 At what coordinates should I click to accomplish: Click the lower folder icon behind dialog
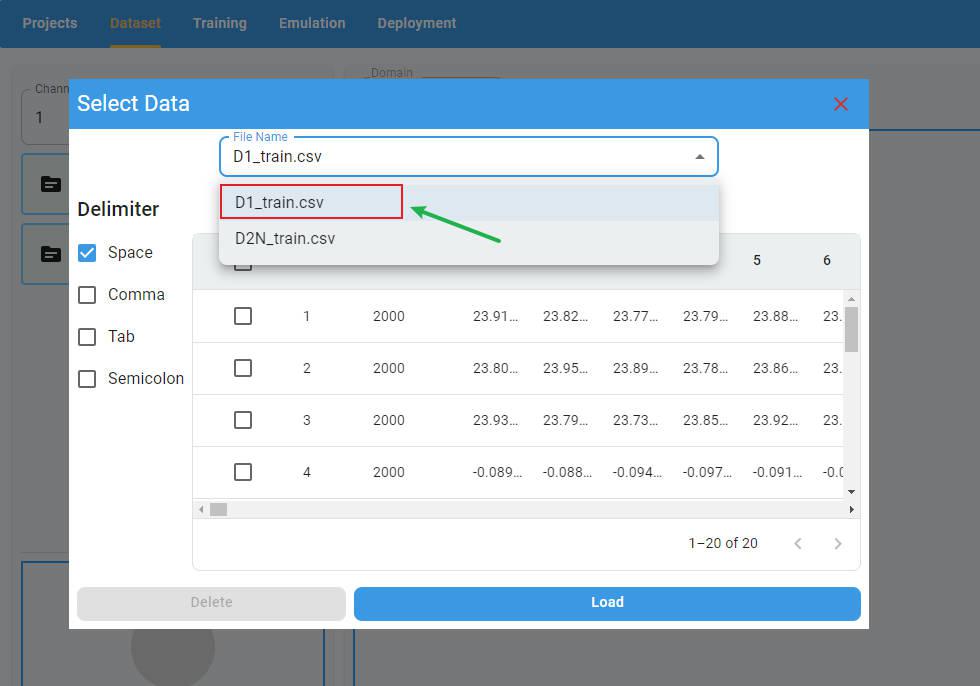click(51, 254)
